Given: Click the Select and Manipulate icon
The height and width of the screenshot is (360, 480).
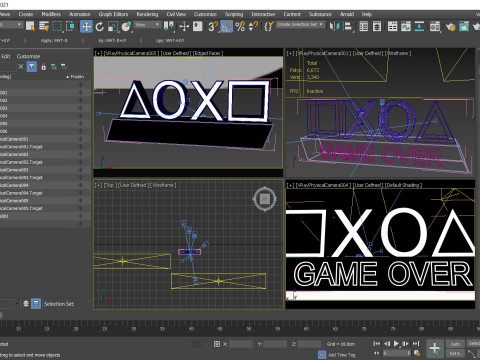Looking at the screenshot, I should click(x=184, y=26).
